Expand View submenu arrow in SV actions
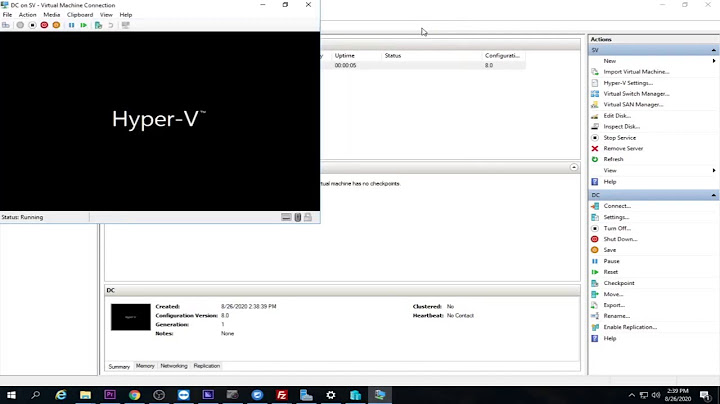This screenshot has height=404, width=720. click(714, 170)
